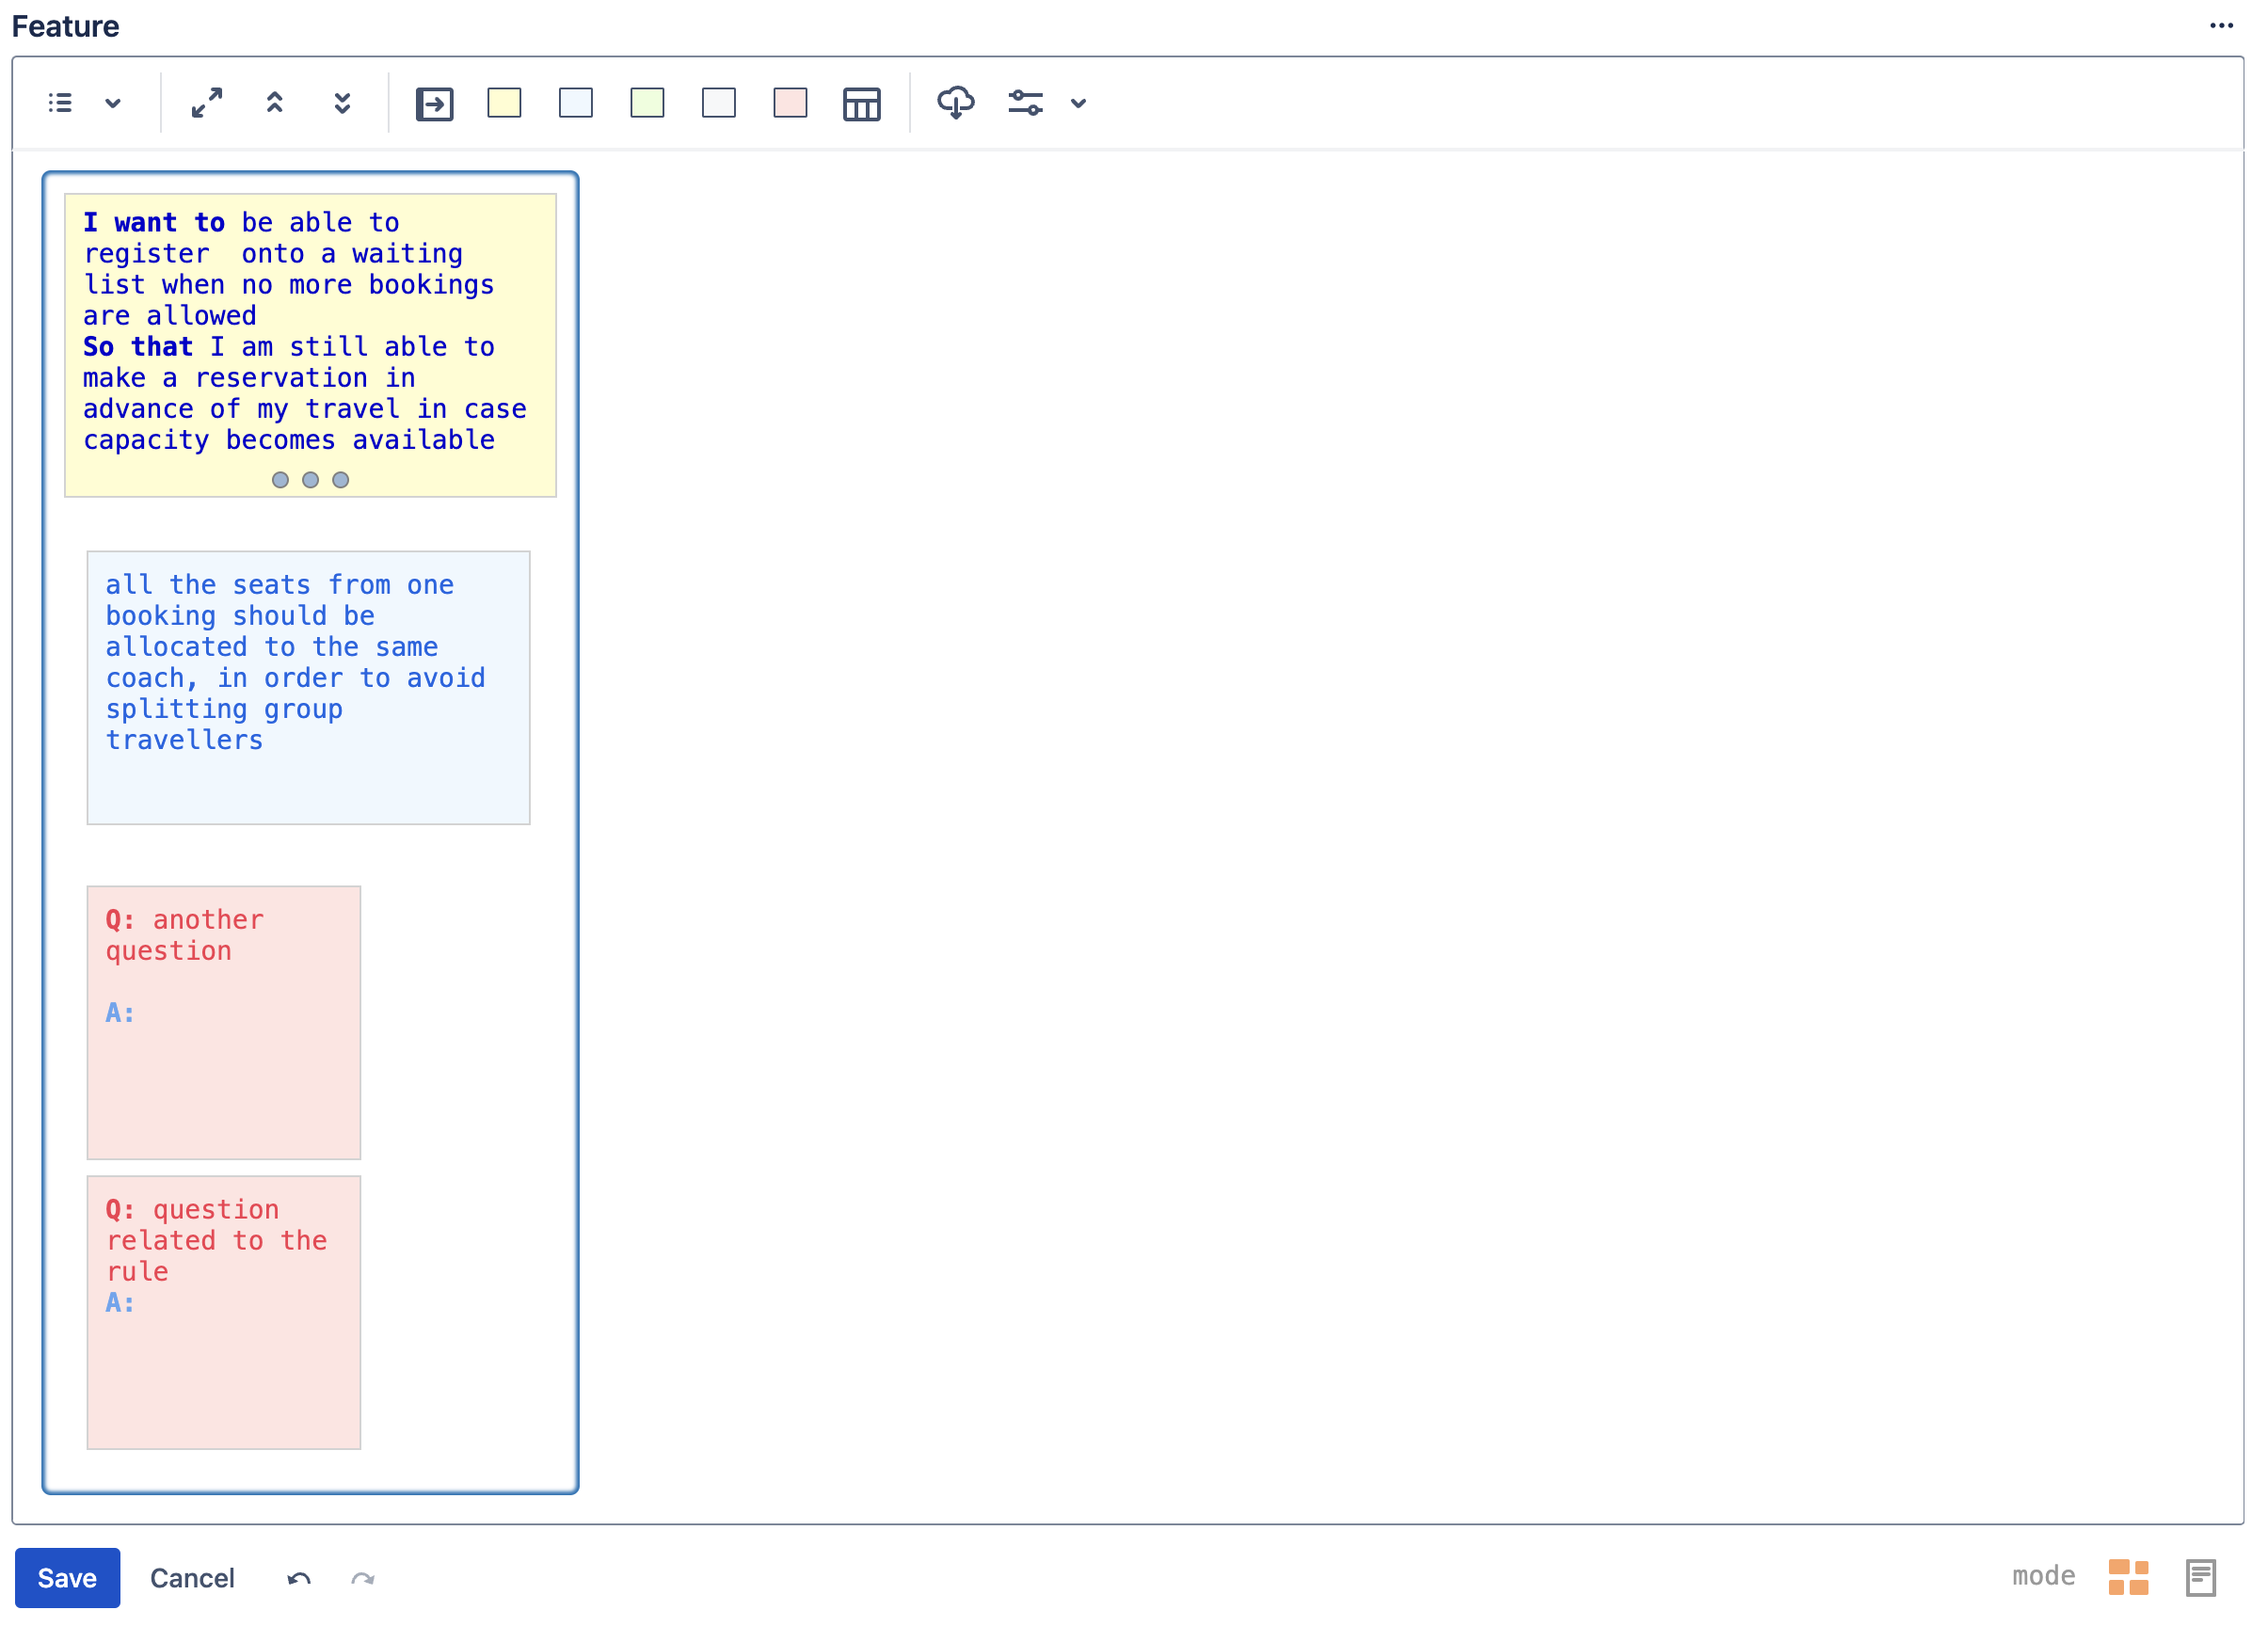Select the 'another question' pink card
This screenshot has width=2268, height=1626.
click(x=224, y=1022)
